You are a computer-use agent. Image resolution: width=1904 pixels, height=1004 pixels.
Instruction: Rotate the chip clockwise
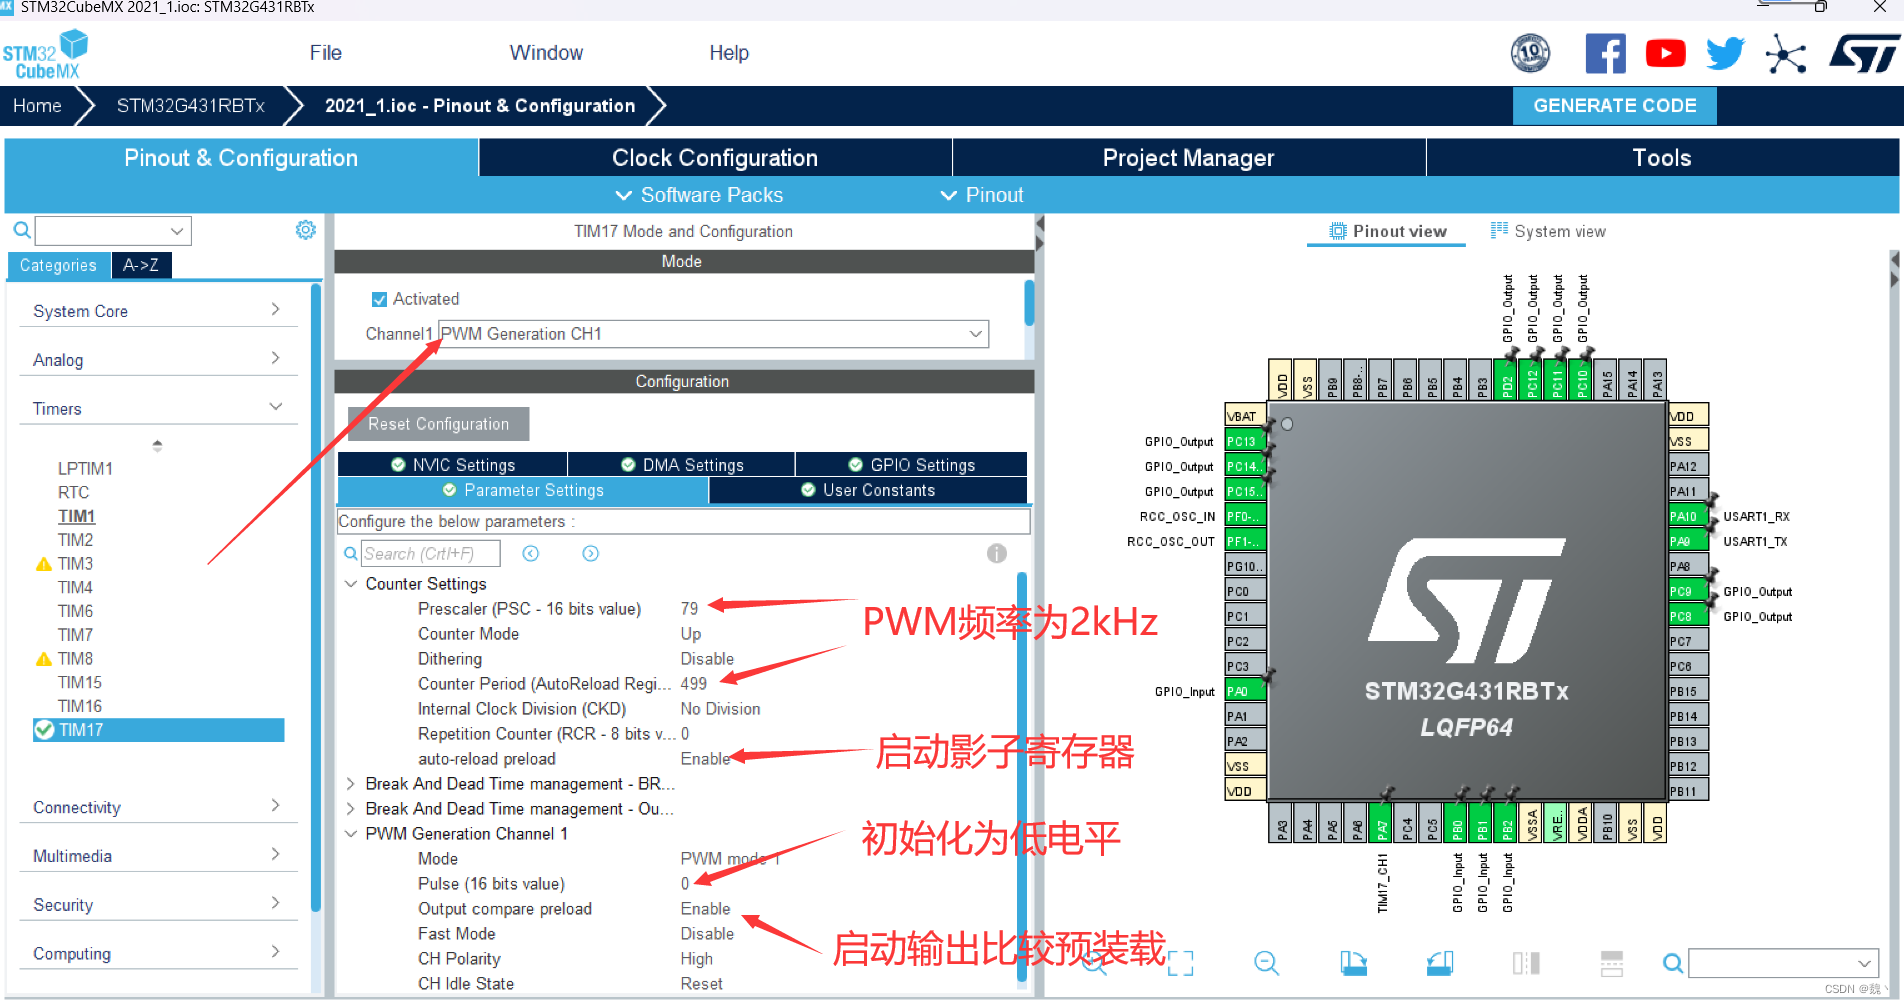point(1354,963)
